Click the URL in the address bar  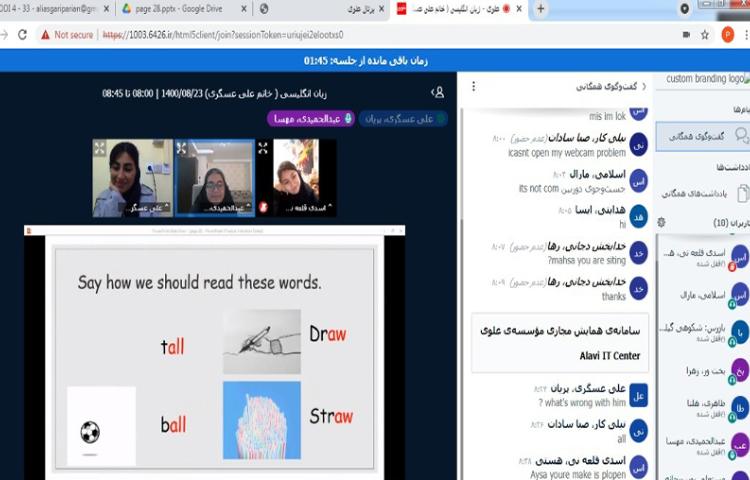[x=223, y=35]
